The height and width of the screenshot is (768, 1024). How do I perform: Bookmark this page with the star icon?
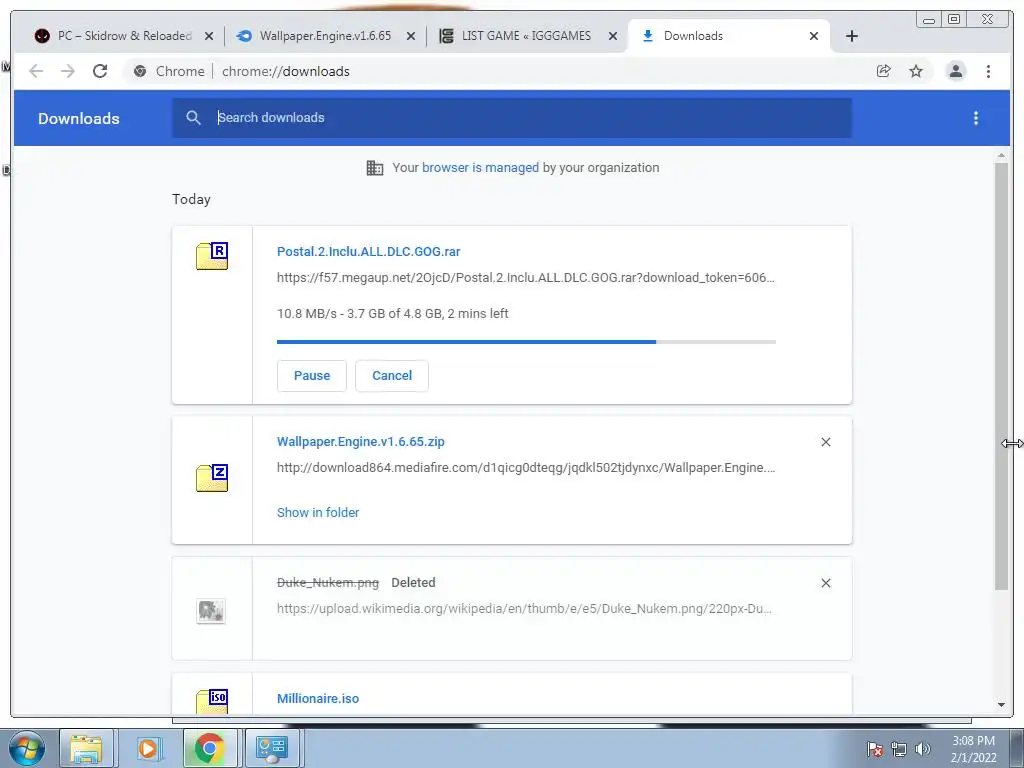click(x=916, y=71)
